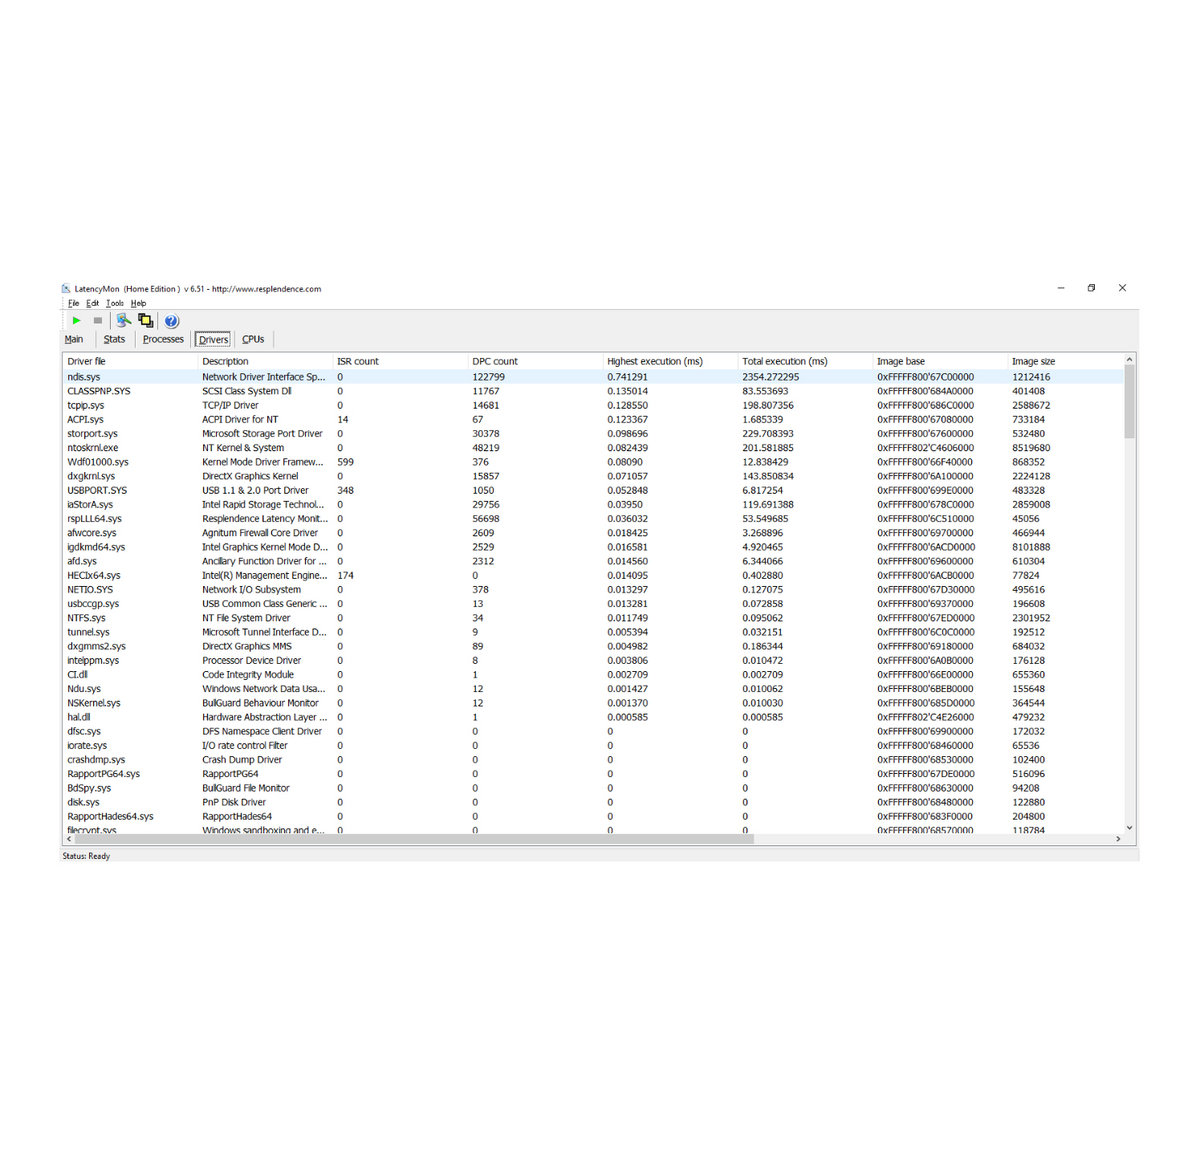Open the Edit menu
1200x1164 pixels.
pos(92,303)
